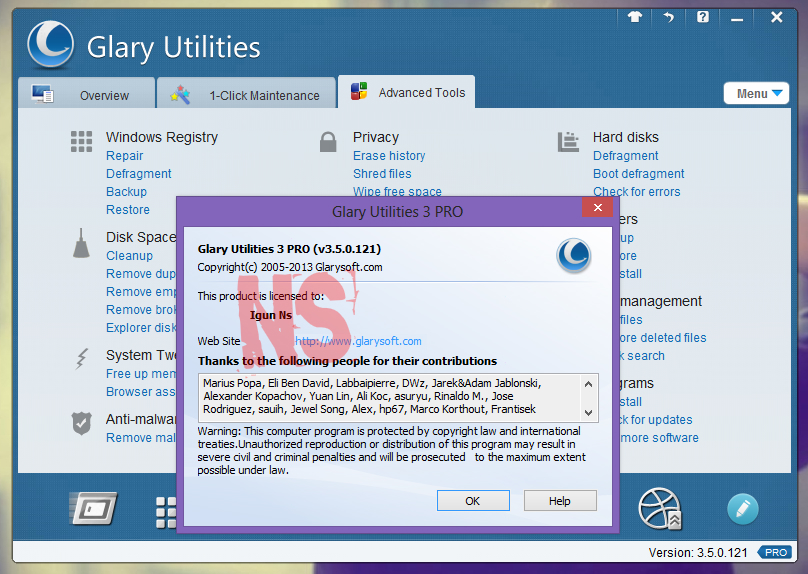The width and height of the screenshot is (808, 574).
Task: Click Wipe free space link
Action: click(x=397, y=191)
